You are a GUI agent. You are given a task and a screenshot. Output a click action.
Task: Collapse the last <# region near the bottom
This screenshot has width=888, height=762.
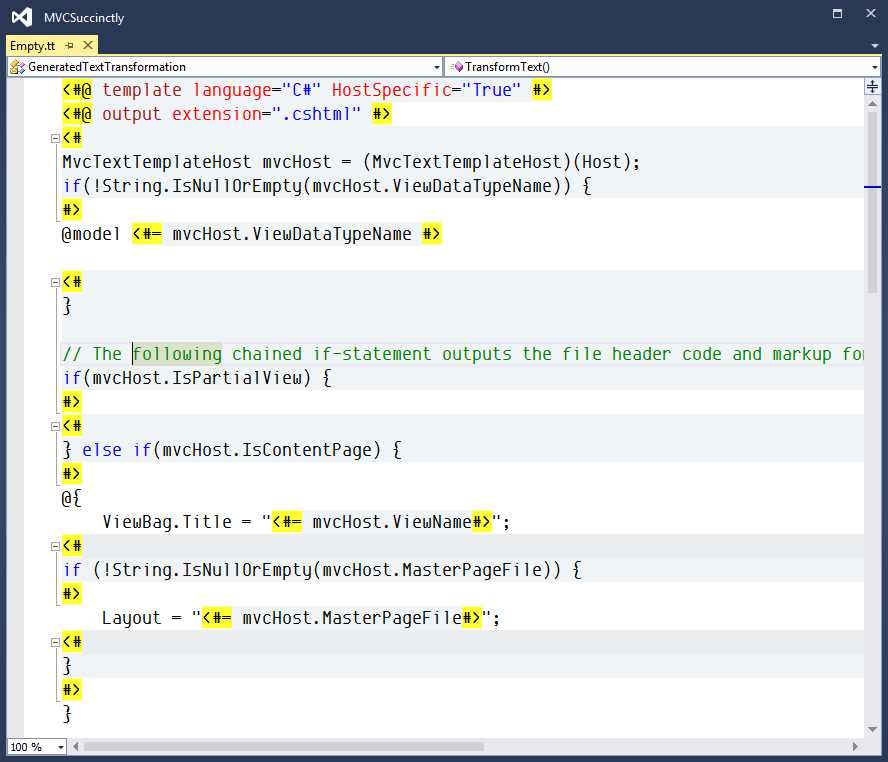[x=57, y=642]
